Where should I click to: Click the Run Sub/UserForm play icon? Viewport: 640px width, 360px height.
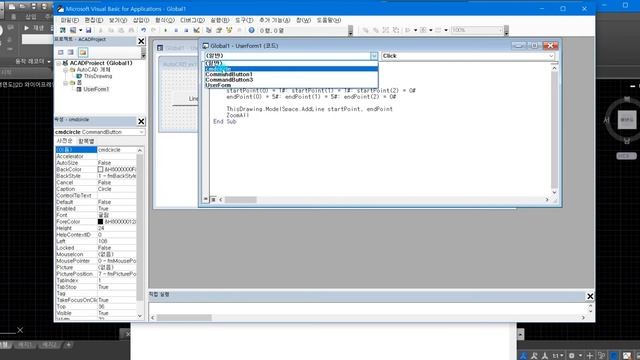[166, 30]
